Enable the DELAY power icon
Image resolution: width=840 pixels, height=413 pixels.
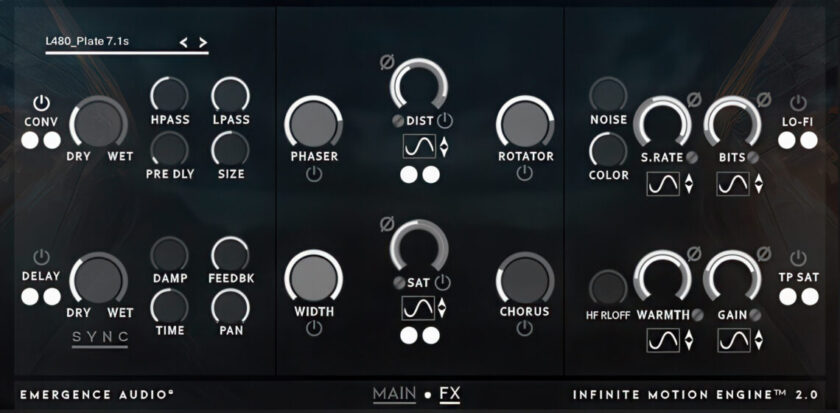pyautogui.click(x=41, y=257)
